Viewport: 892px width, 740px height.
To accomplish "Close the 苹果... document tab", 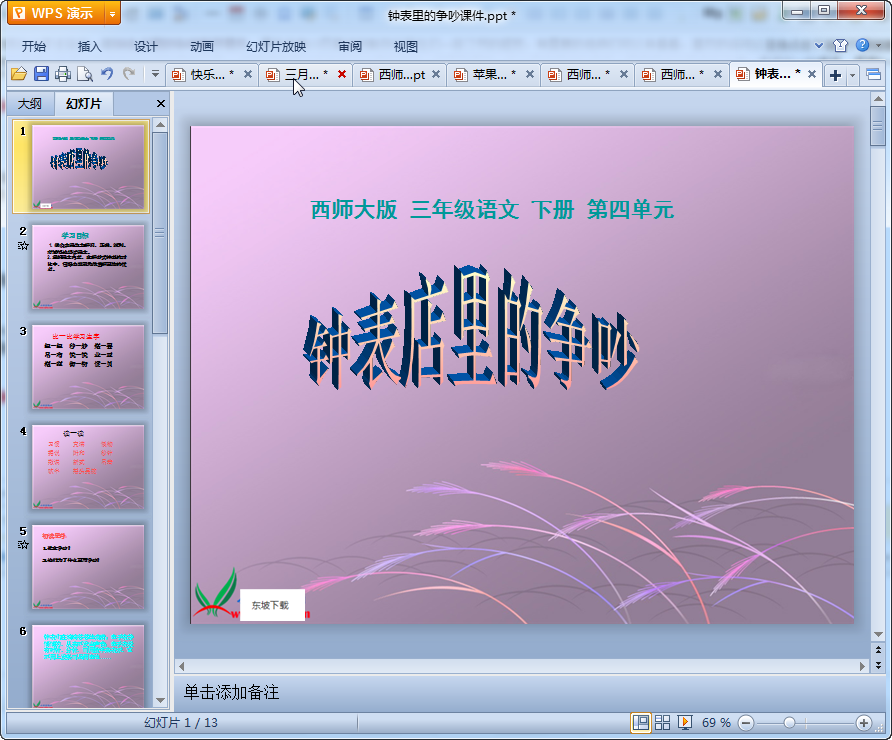I will click(x=530, y=75).
